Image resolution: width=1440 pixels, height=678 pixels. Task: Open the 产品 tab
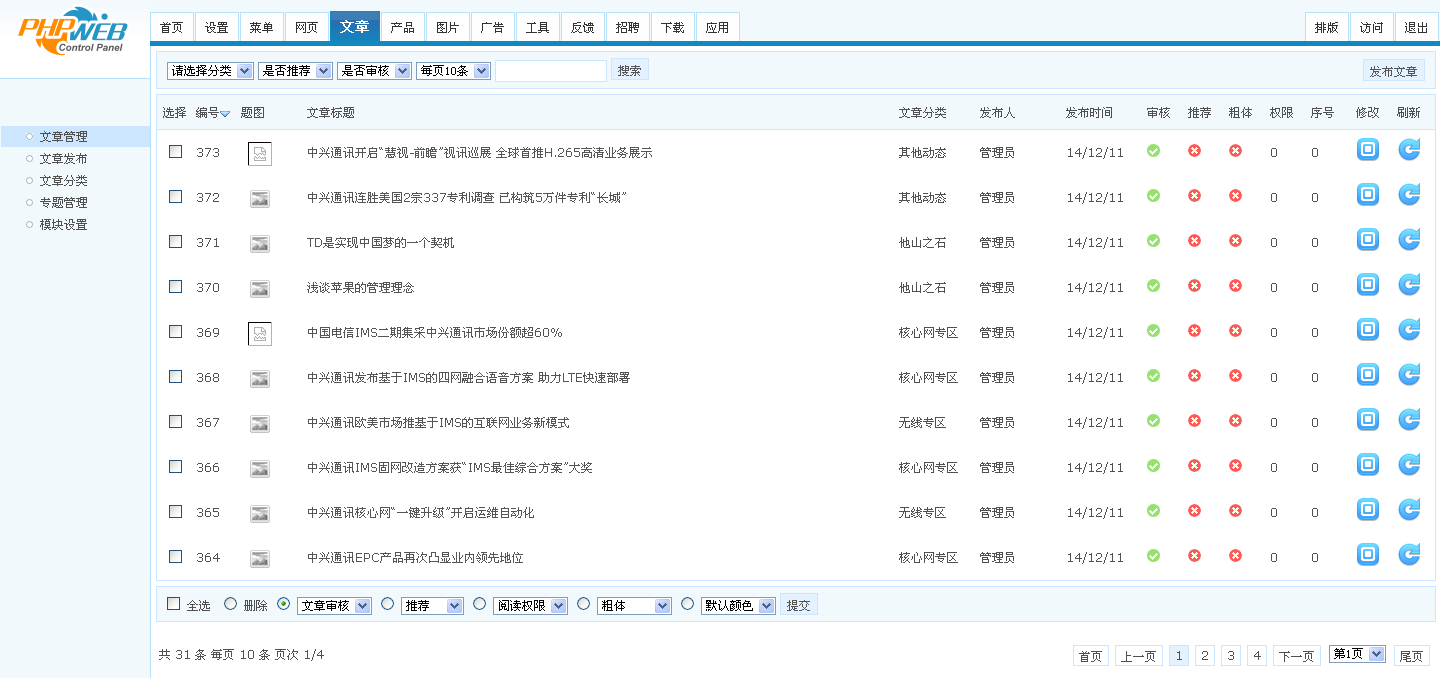click(403, 27)
